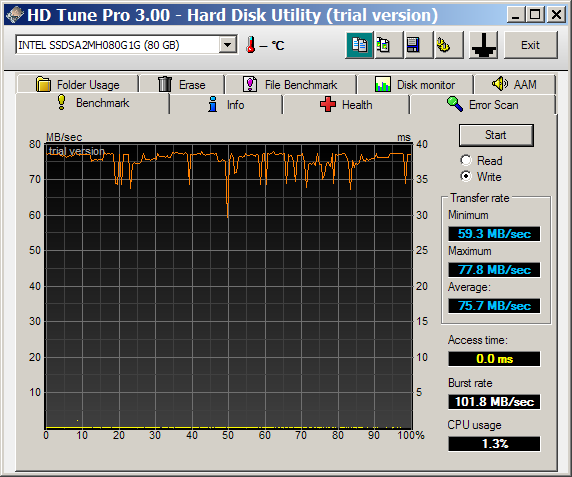Open the Disk monitor tab

click(x=415, y=85)
